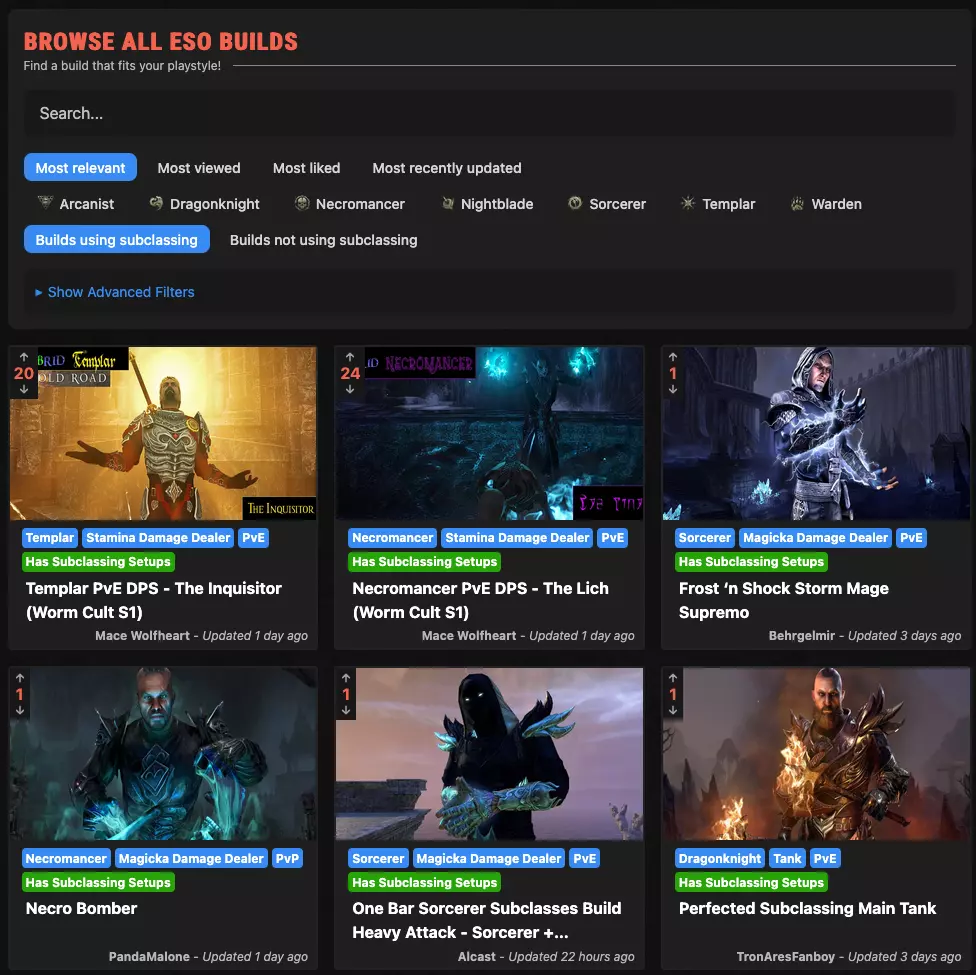Open the One Bar Sorcerer Subclasses Build title
Viewport: 976px width, 975px height.
pyautogui.click(x=487, y=920)
